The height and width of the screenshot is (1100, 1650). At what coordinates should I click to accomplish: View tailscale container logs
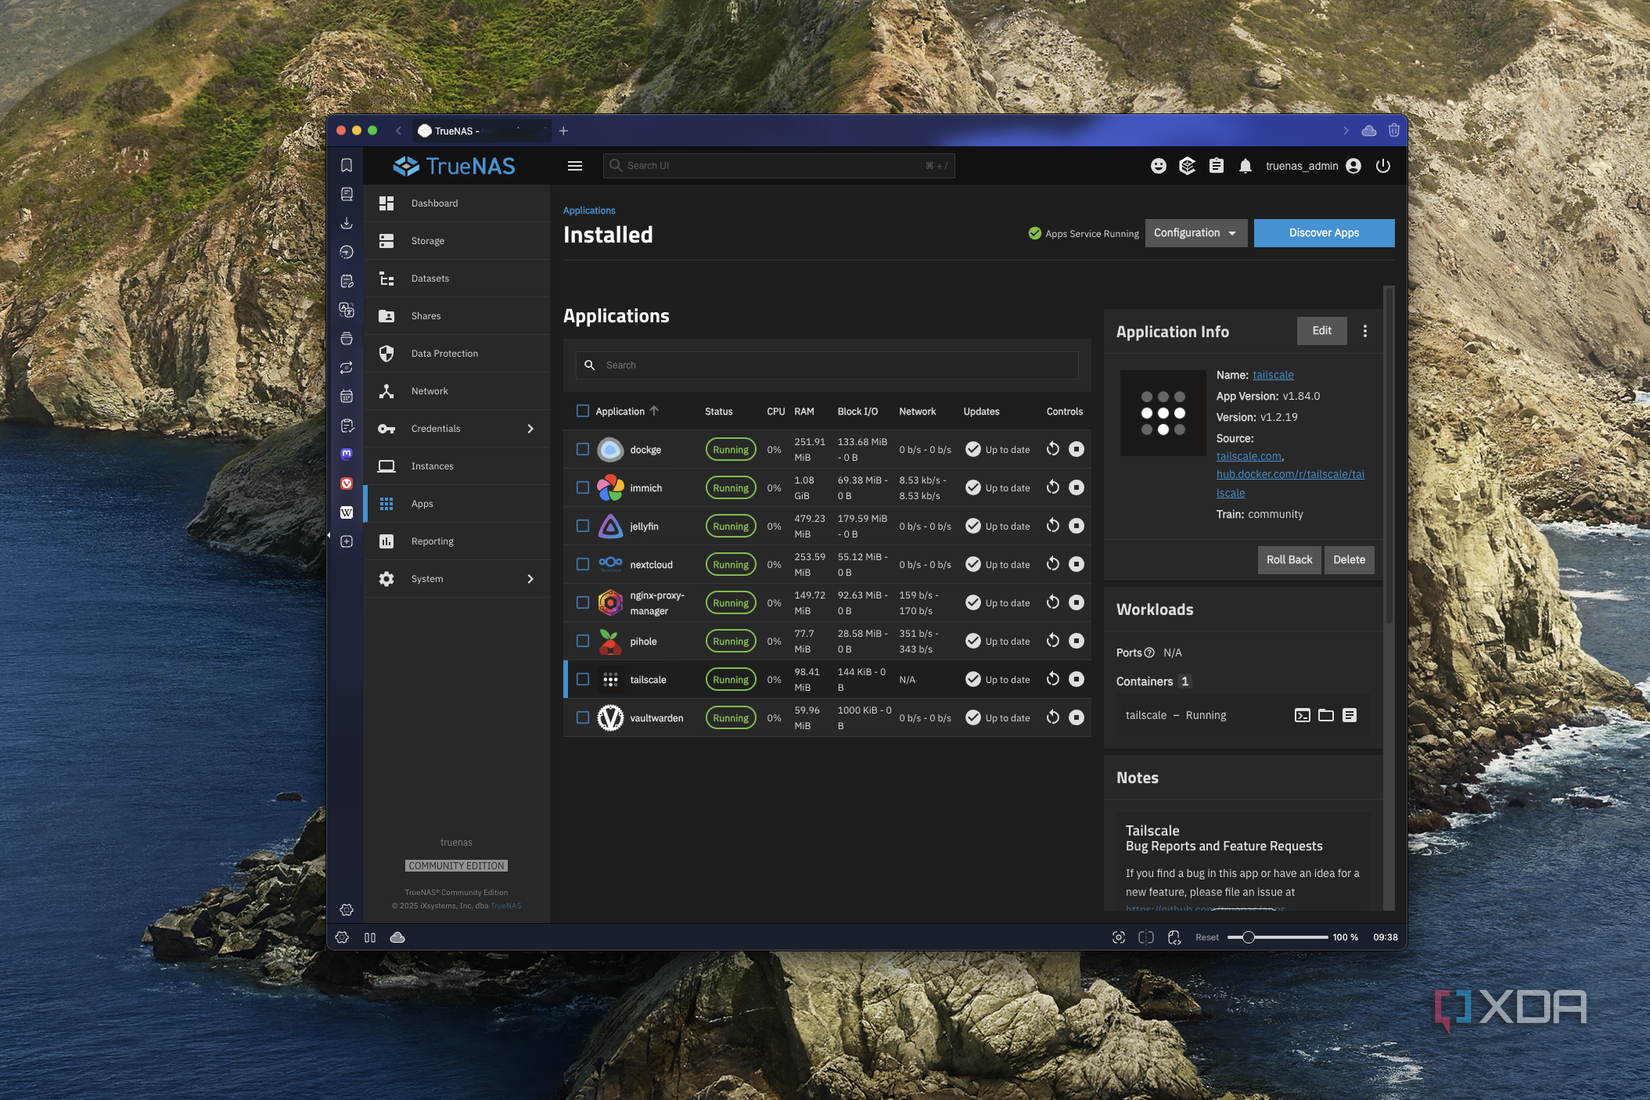[x=1350, y=715]
